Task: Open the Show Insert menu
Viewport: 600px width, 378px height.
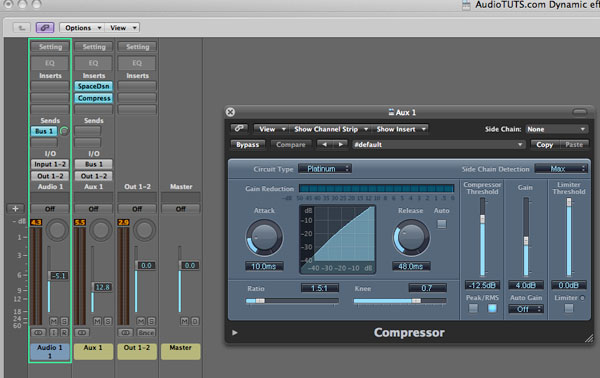Action: (400, 129)
